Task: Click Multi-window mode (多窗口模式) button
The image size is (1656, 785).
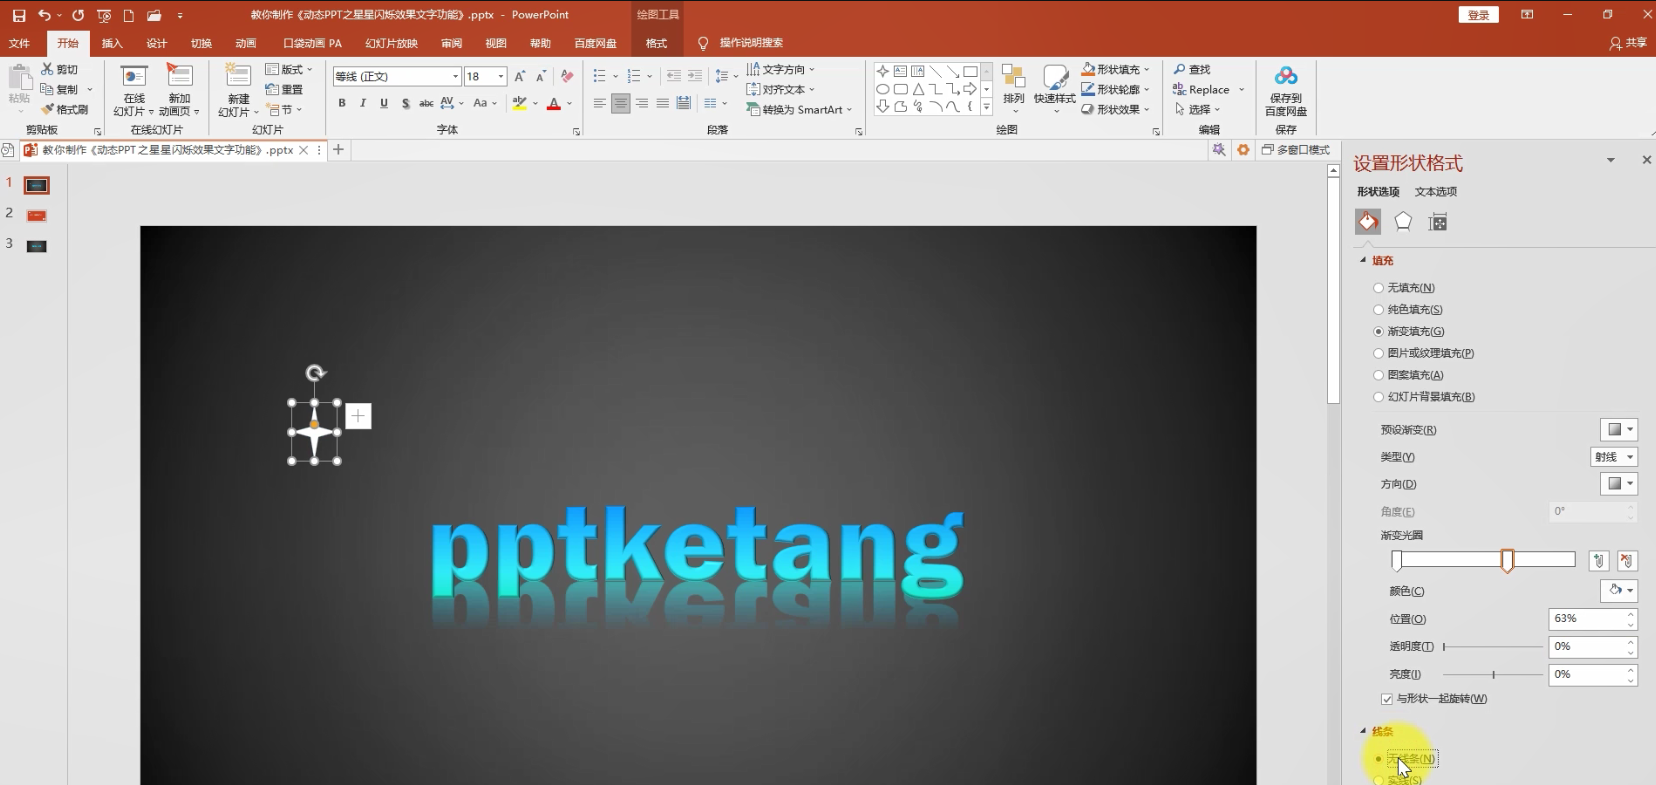Action: pos(1296,150)
